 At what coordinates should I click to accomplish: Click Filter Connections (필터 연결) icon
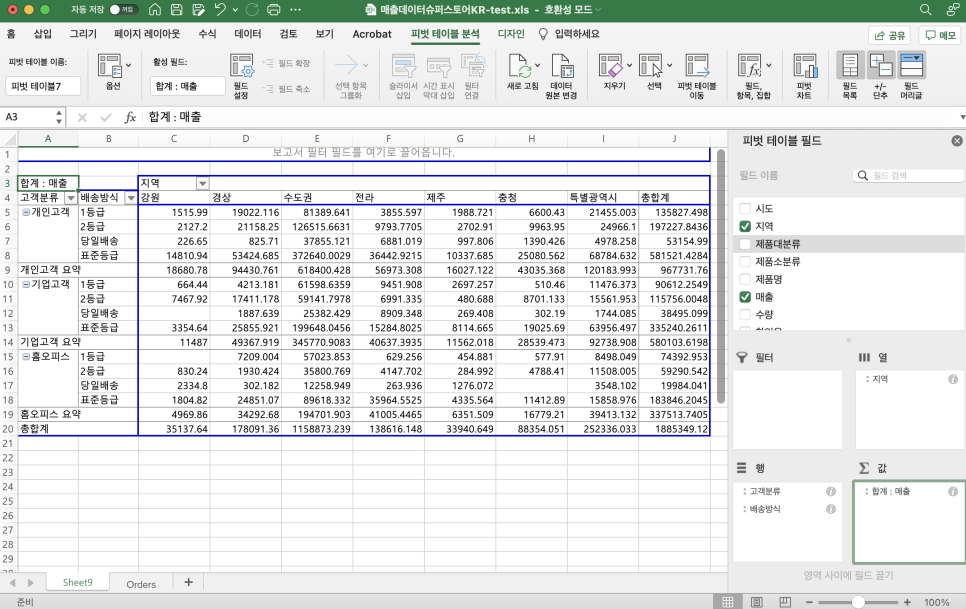473,65
